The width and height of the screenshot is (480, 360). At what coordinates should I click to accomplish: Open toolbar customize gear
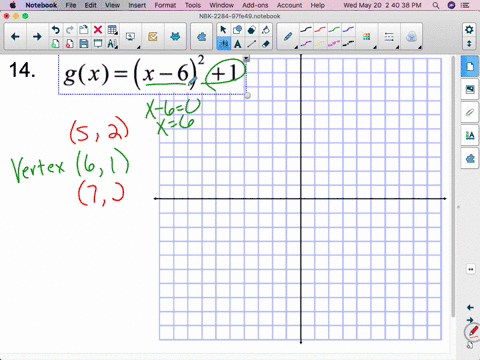469,30
